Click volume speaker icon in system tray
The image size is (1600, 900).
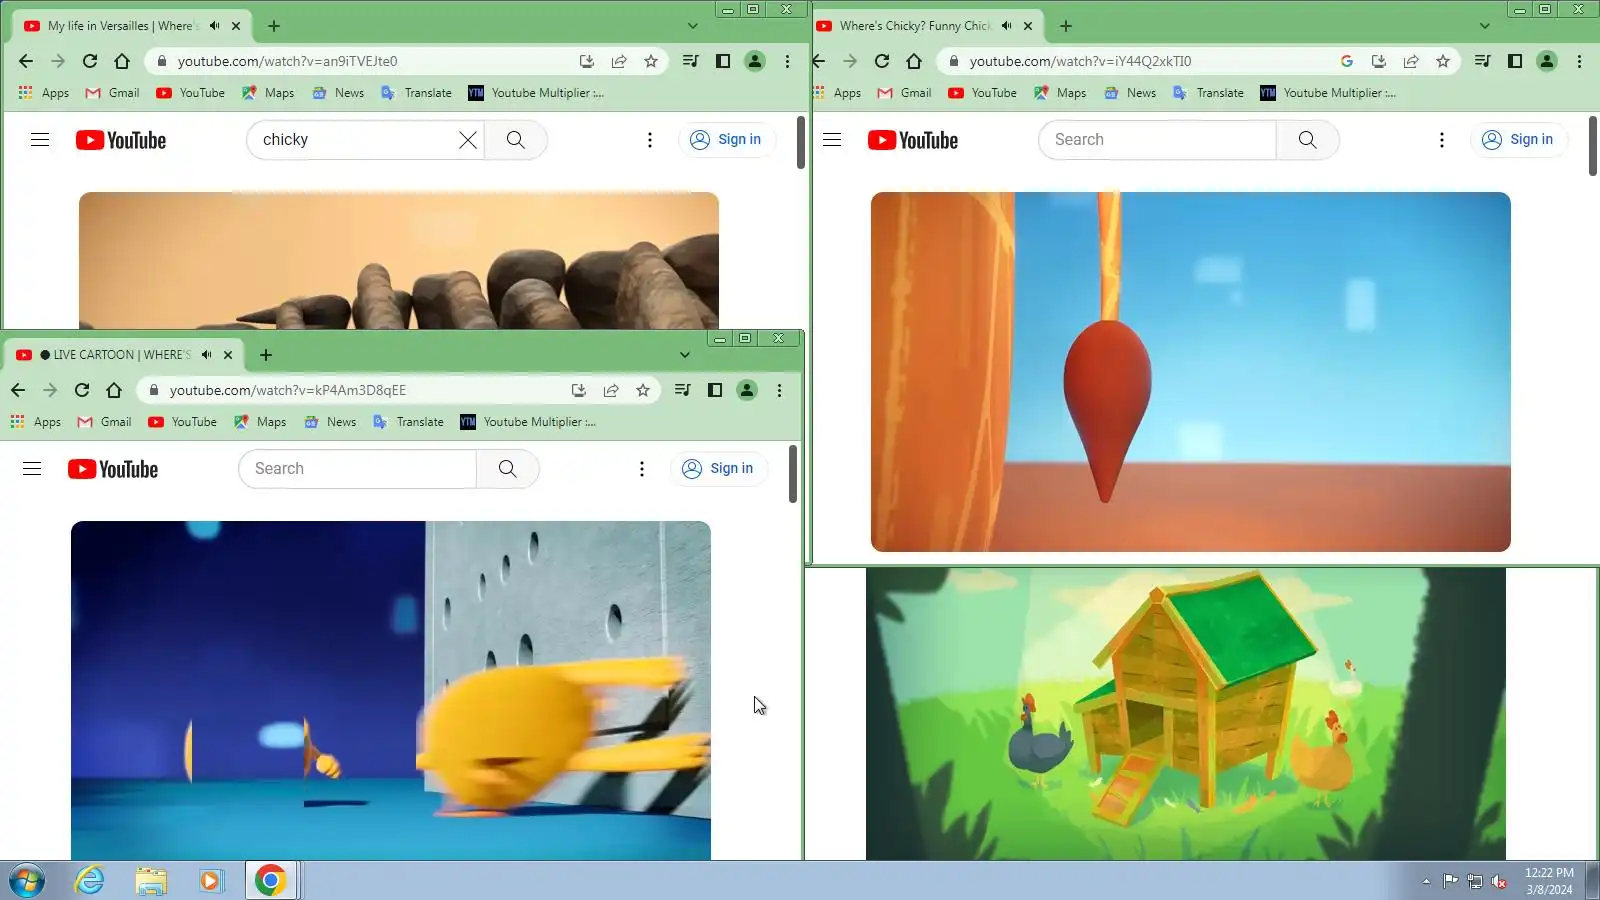[x=1498, y=881]
